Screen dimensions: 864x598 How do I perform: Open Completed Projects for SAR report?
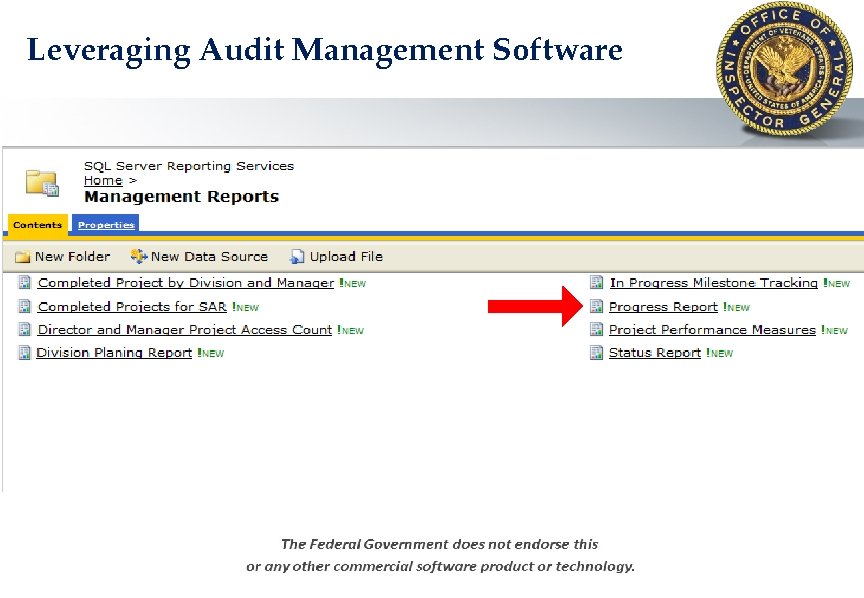132,306
